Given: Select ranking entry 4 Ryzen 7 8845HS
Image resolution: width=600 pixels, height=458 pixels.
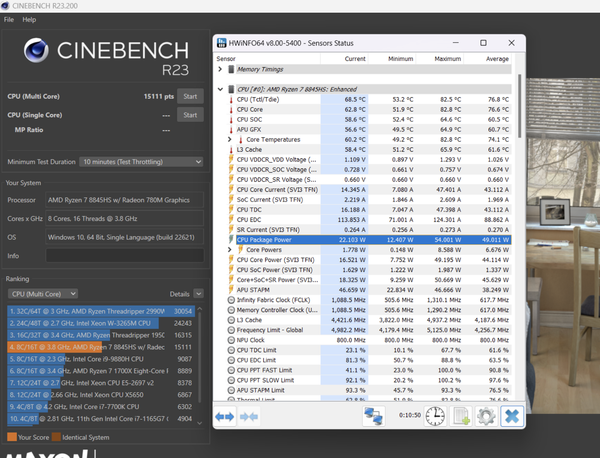Looking at the screenshot, I should coord(101,347).
